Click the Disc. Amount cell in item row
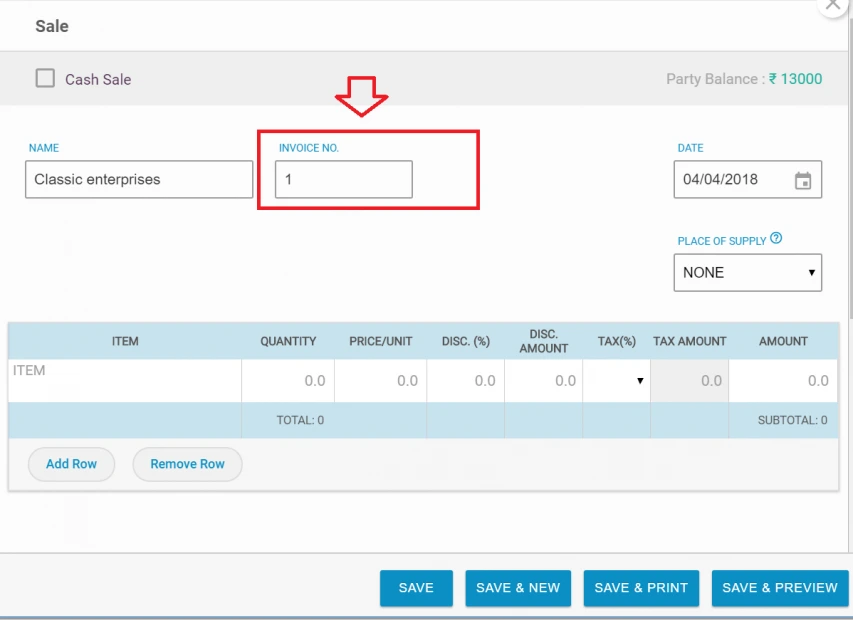 (x=543, y=381)
